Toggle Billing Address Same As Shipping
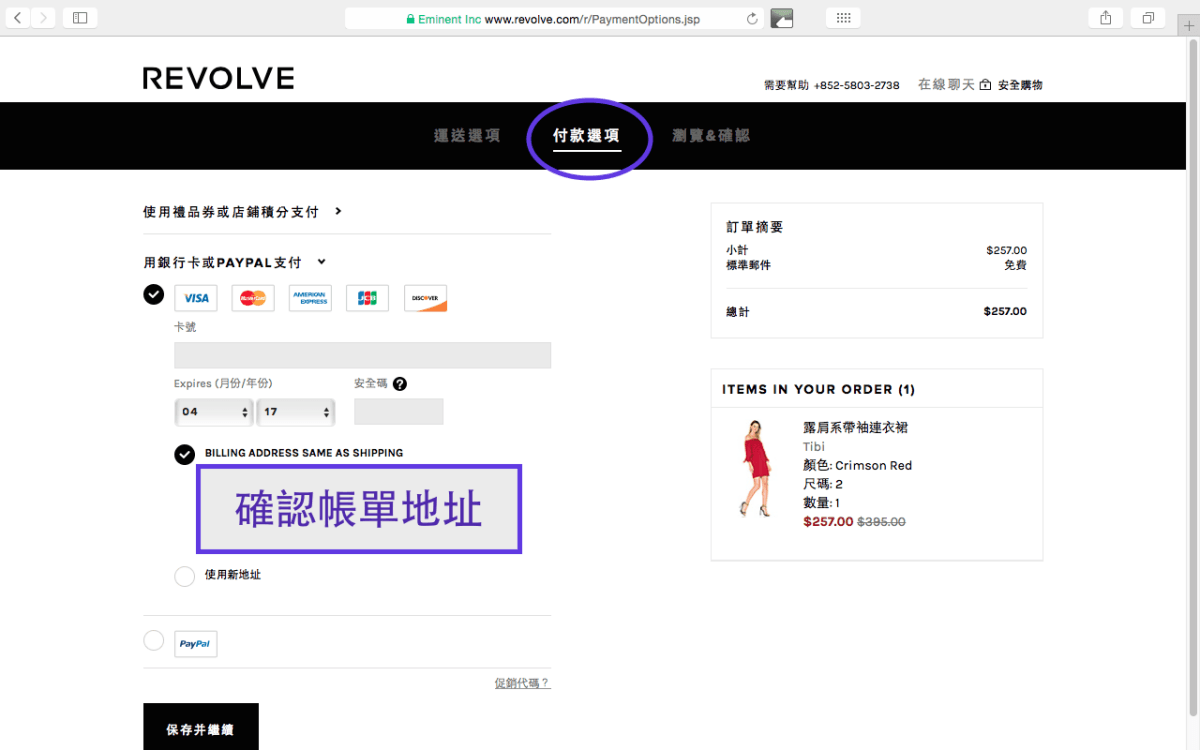The height and width of the screenshot is (750, 1200). pyautogui.click(x=184, y=454)
